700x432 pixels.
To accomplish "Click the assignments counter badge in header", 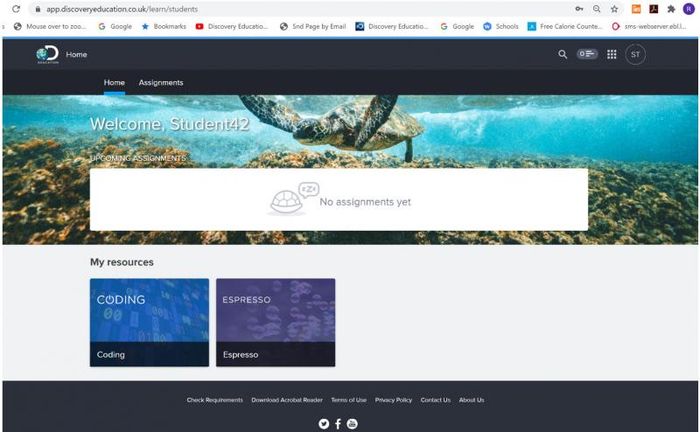I will pos(587,54).
